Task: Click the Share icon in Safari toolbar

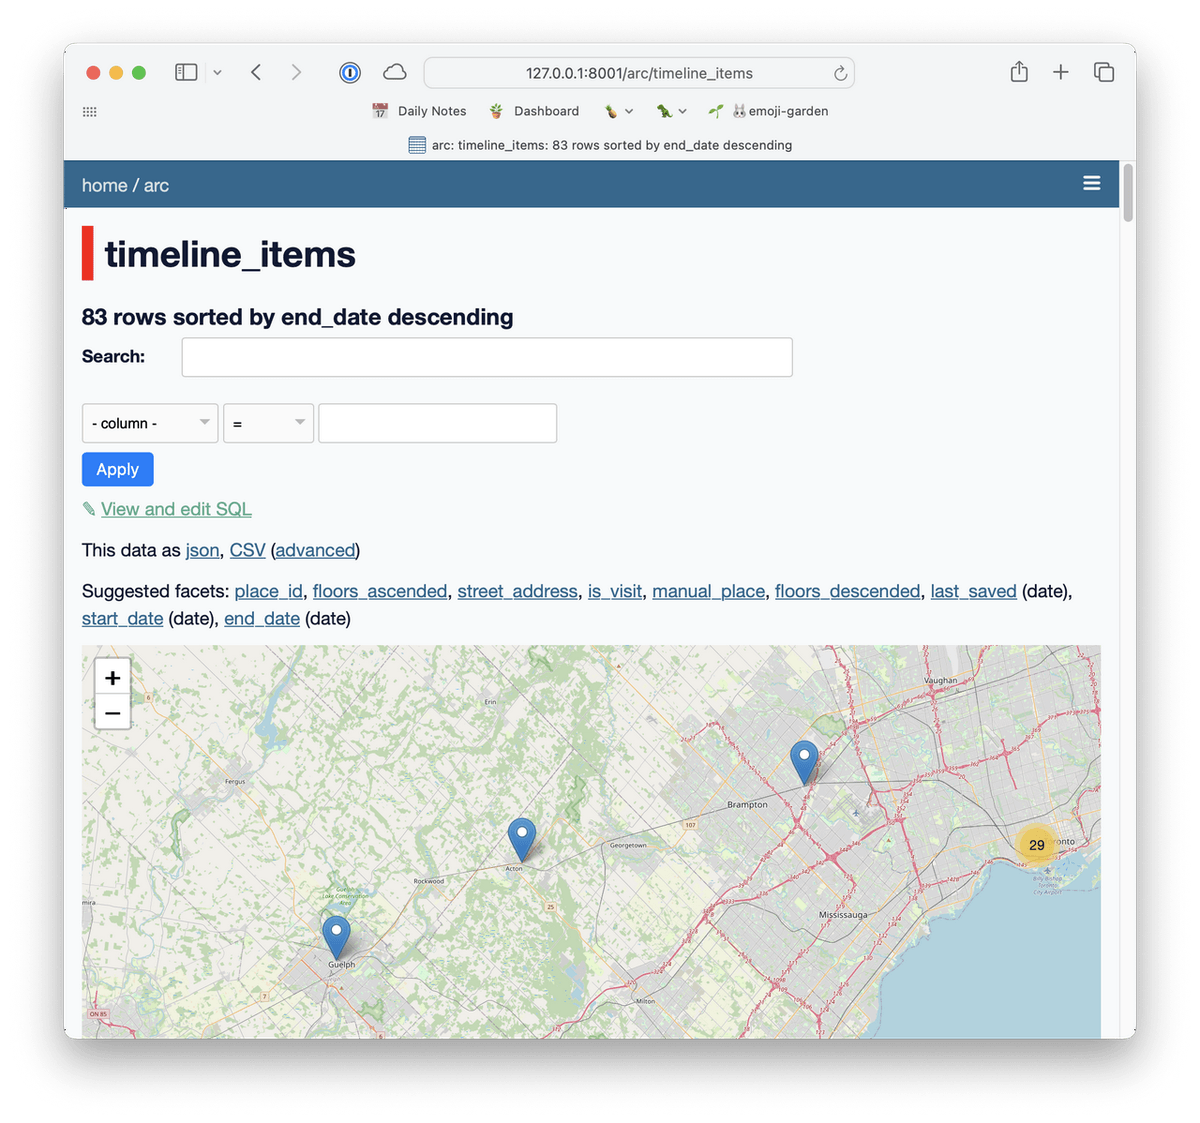Action: (x=1018, y=72)
